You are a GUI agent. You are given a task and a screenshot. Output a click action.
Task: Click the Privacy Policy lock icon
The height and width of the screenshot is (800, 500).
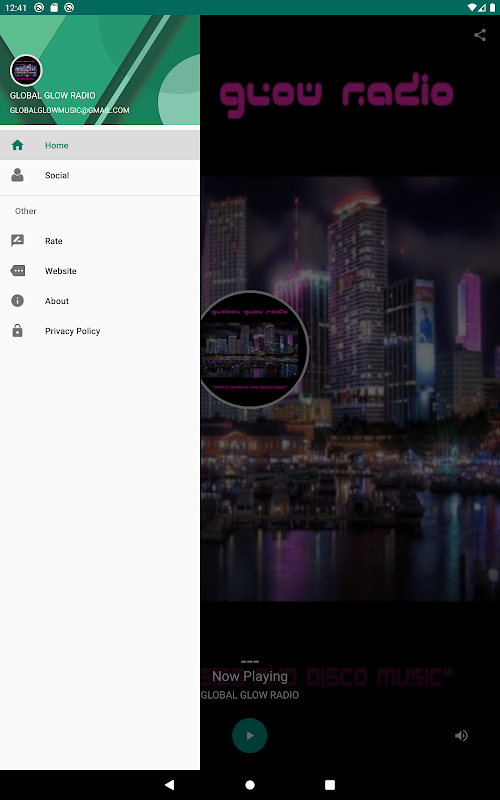click(x=17, y=331)
